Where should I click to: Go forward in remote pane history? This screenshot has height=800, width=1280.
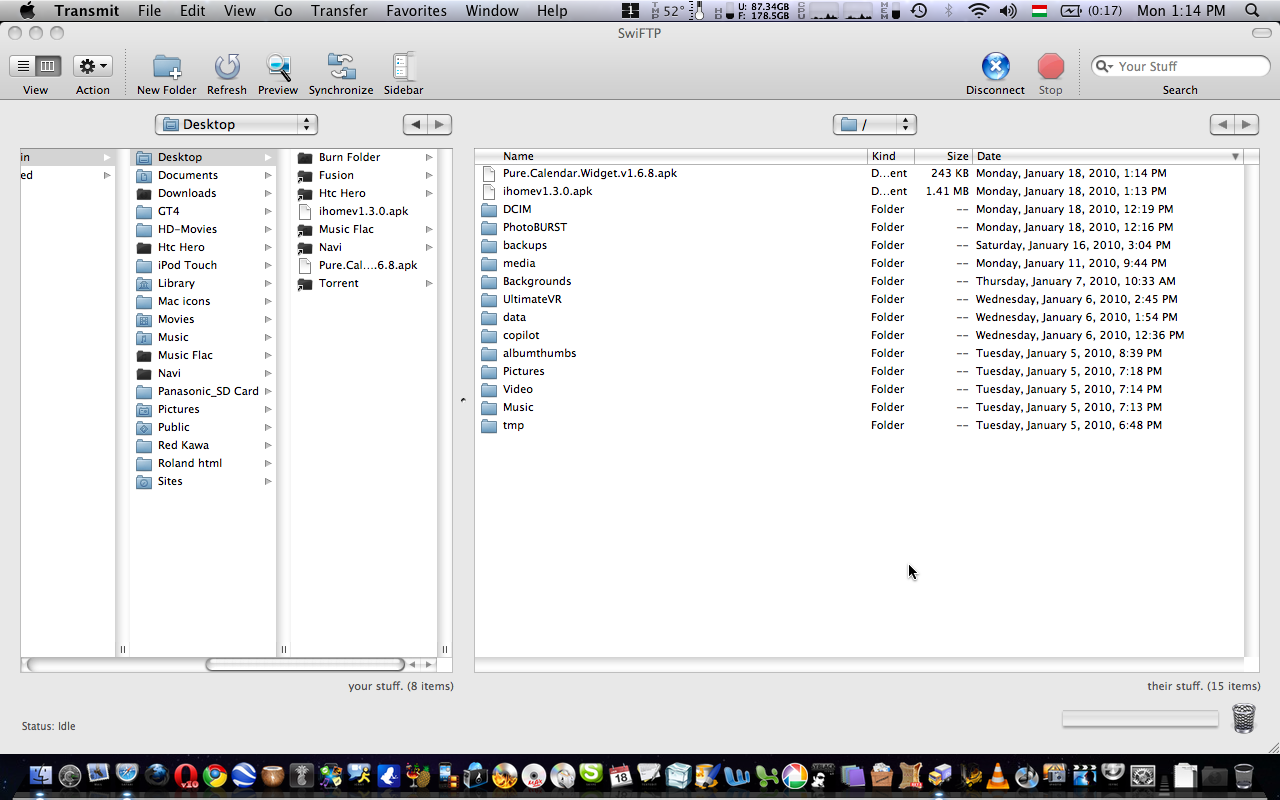click(1247, 124)
